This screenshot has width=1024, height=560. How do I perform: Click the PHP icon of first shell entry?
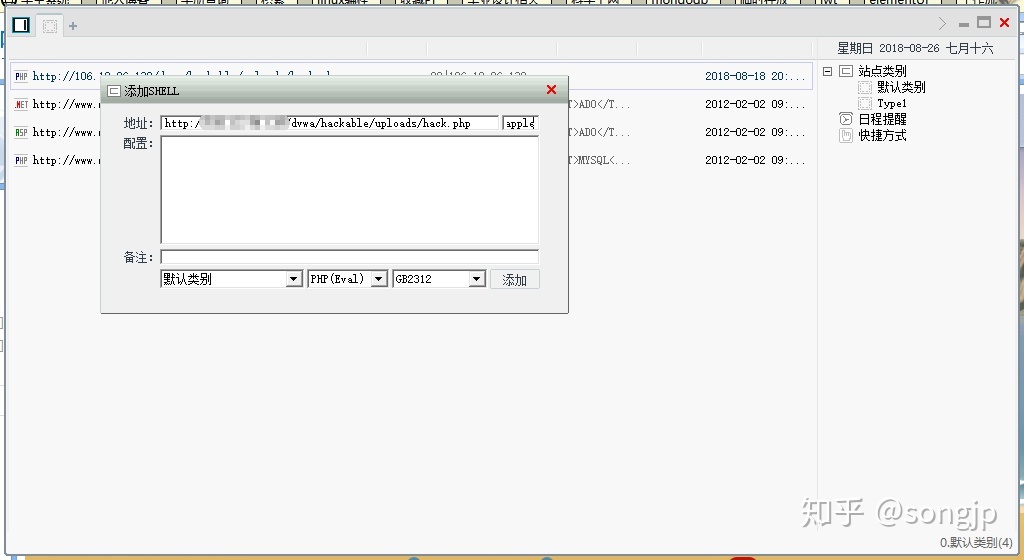[21, 76]
